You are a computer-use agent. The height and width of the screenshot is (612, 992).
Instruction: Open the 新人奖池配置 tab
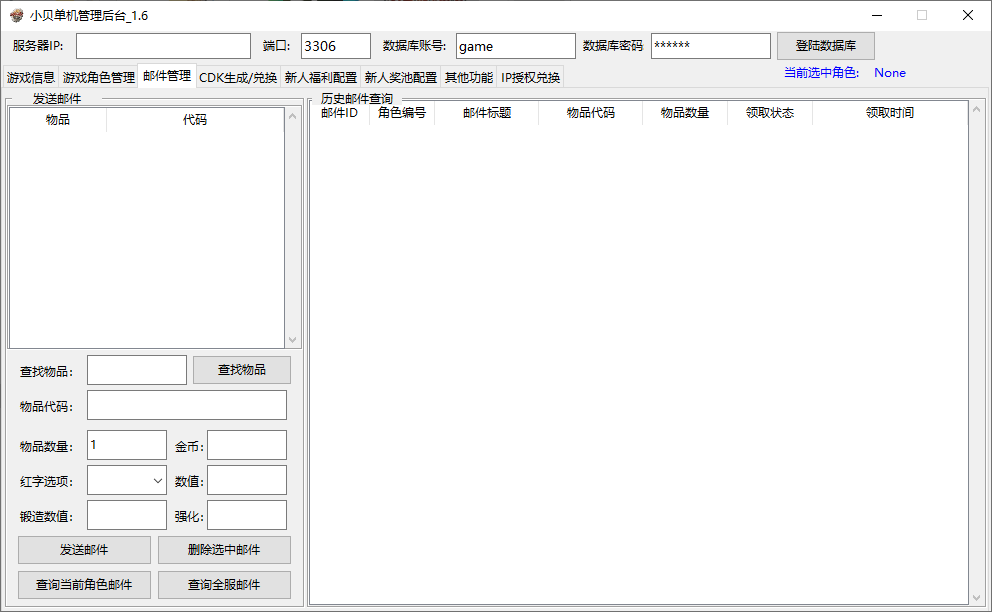[x=400, y=77]
